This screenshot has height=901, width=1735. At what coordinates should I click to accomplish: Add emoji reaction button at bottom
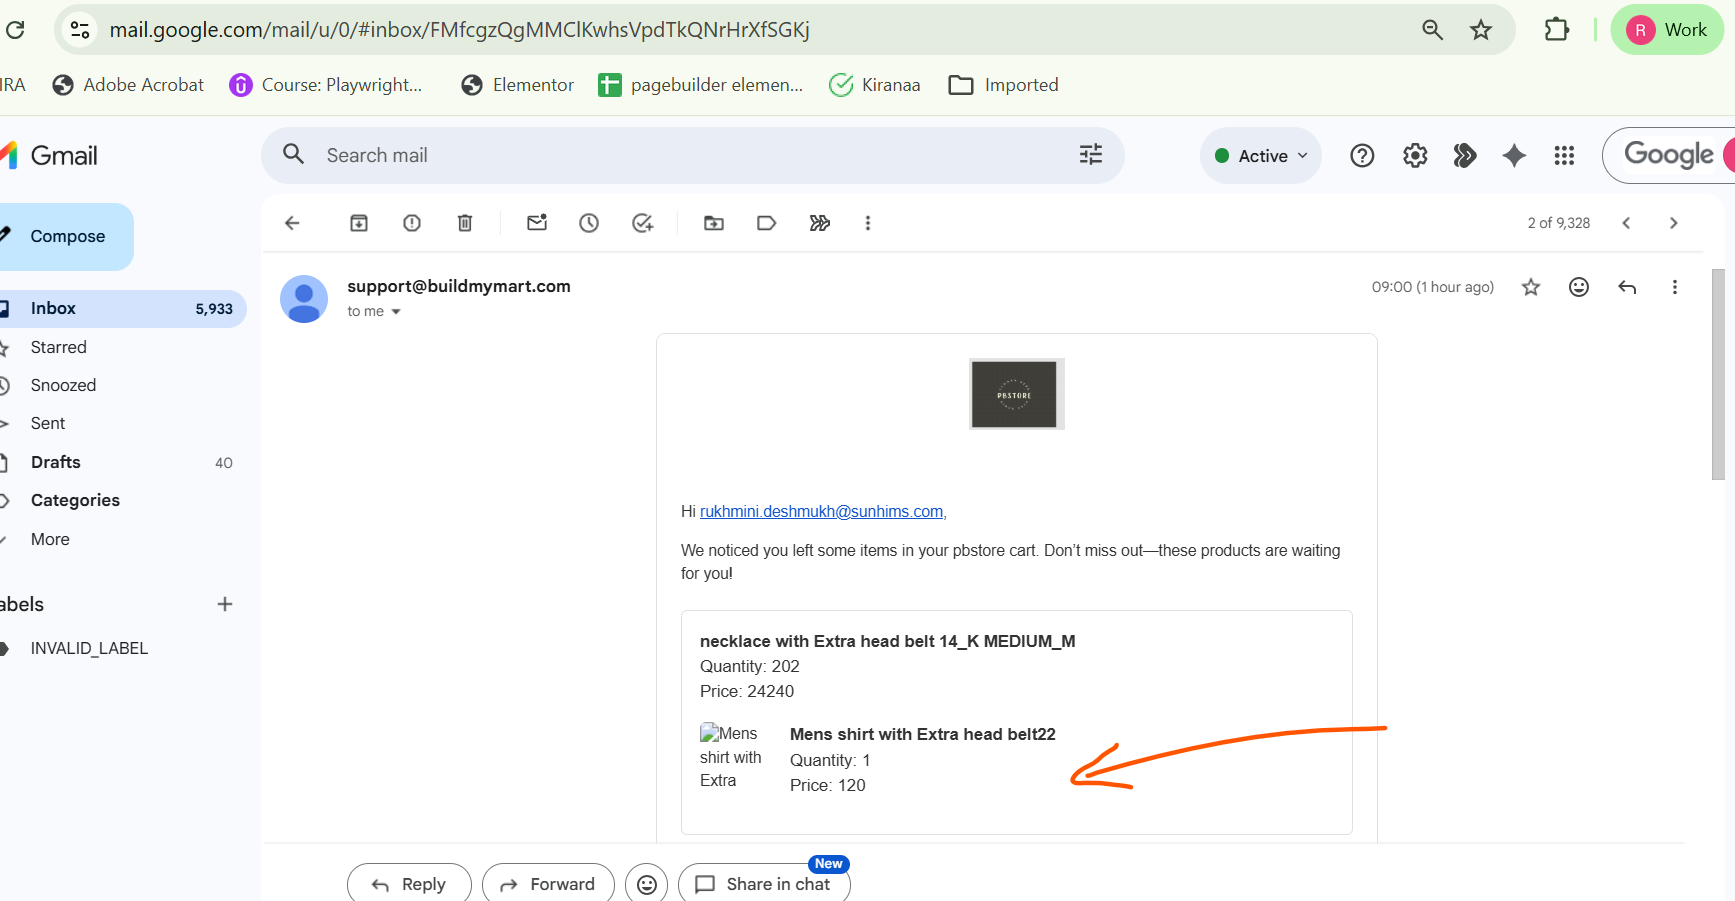(x=647, y=884)
